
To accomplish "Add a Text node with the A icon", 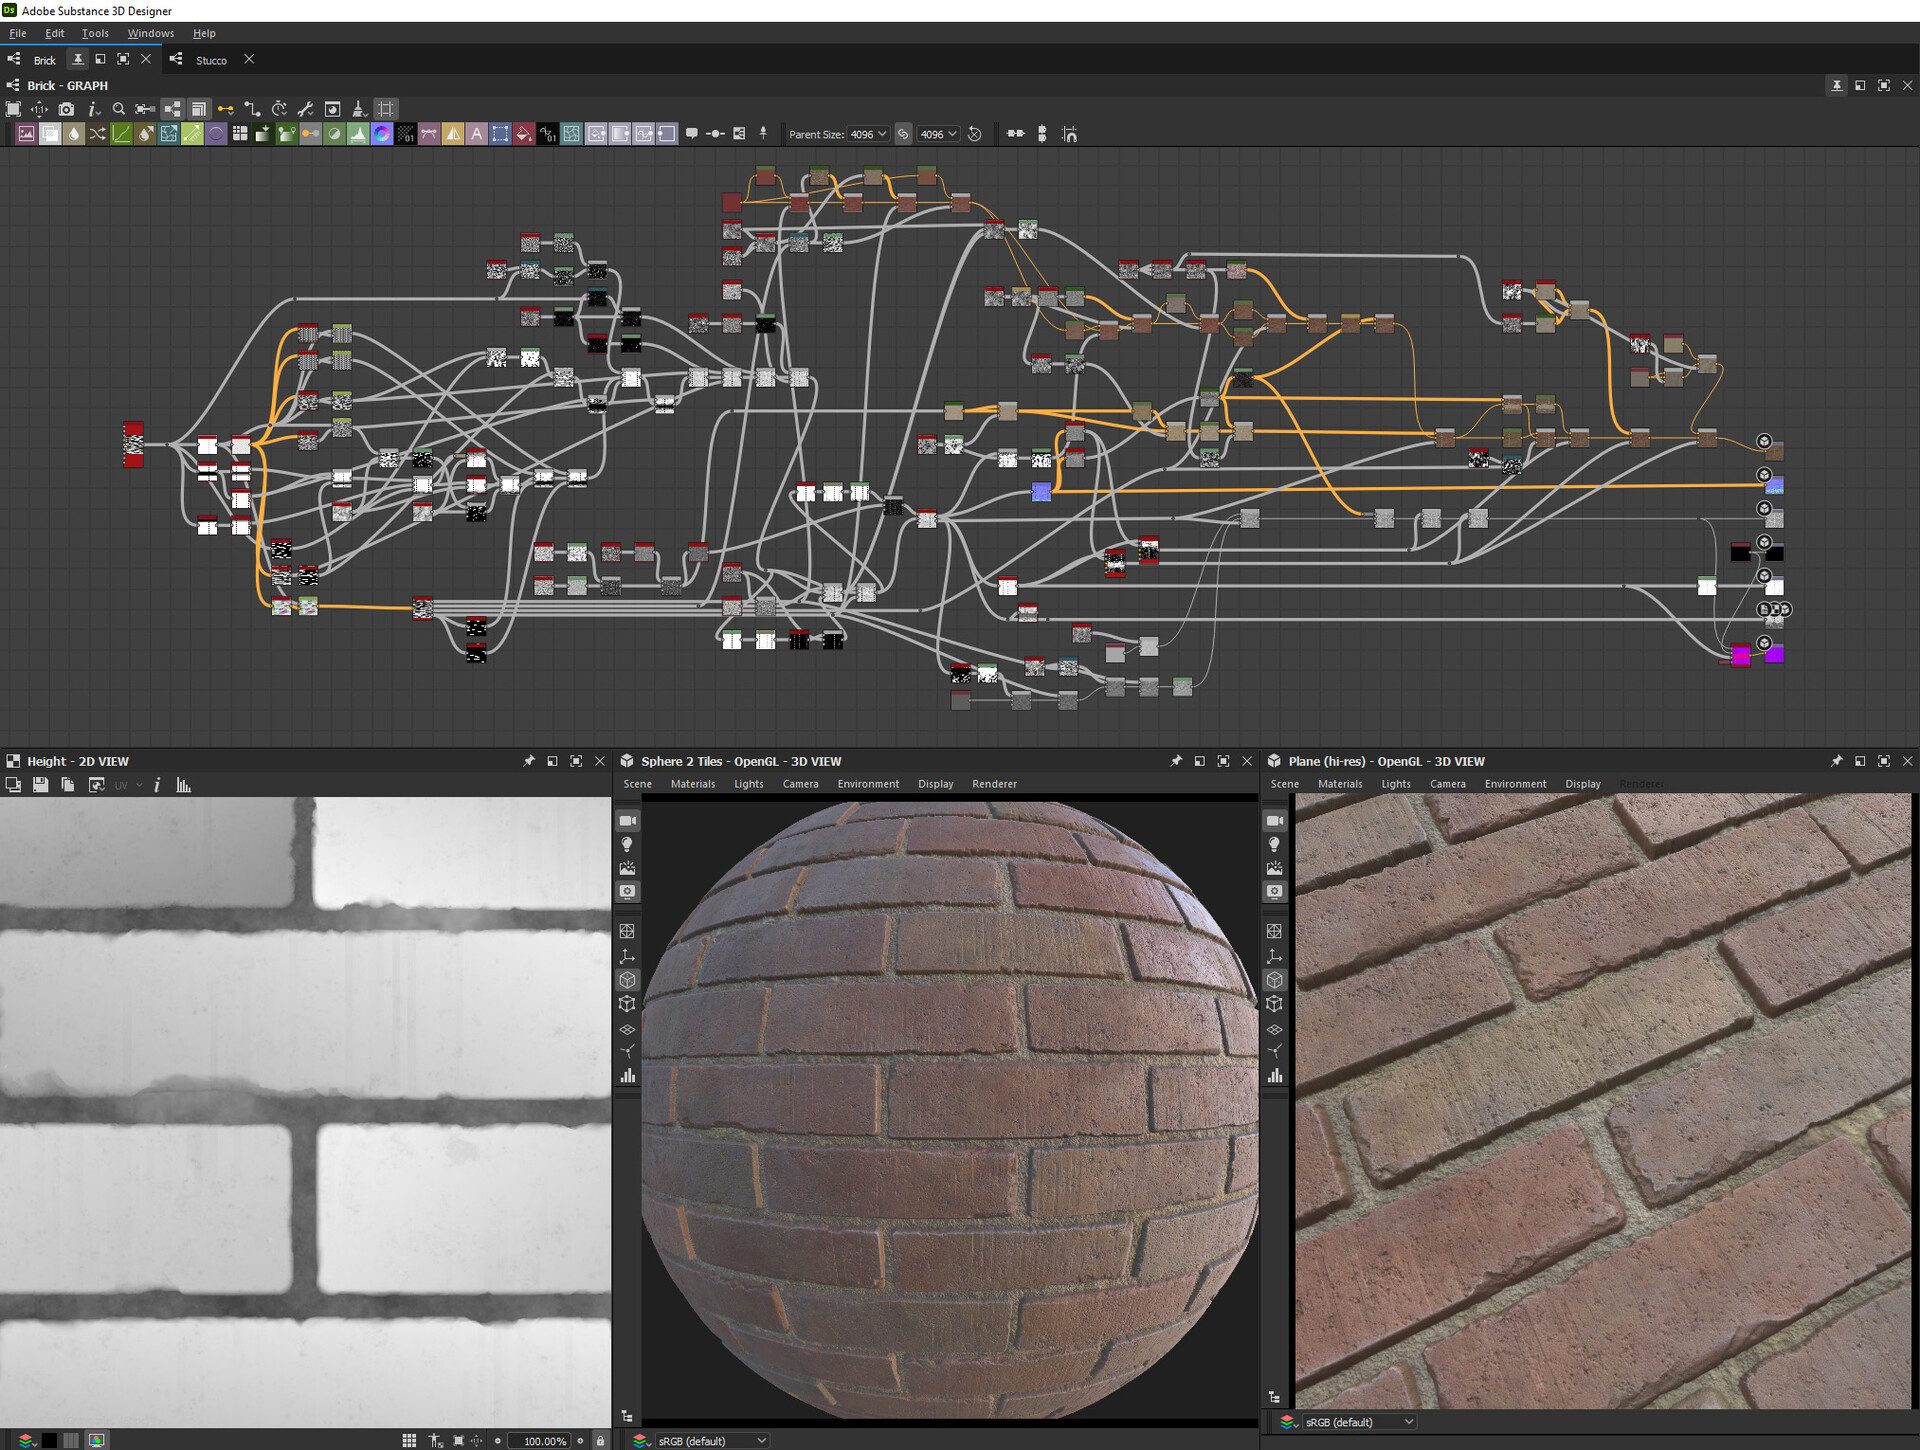I will point(476,134).
